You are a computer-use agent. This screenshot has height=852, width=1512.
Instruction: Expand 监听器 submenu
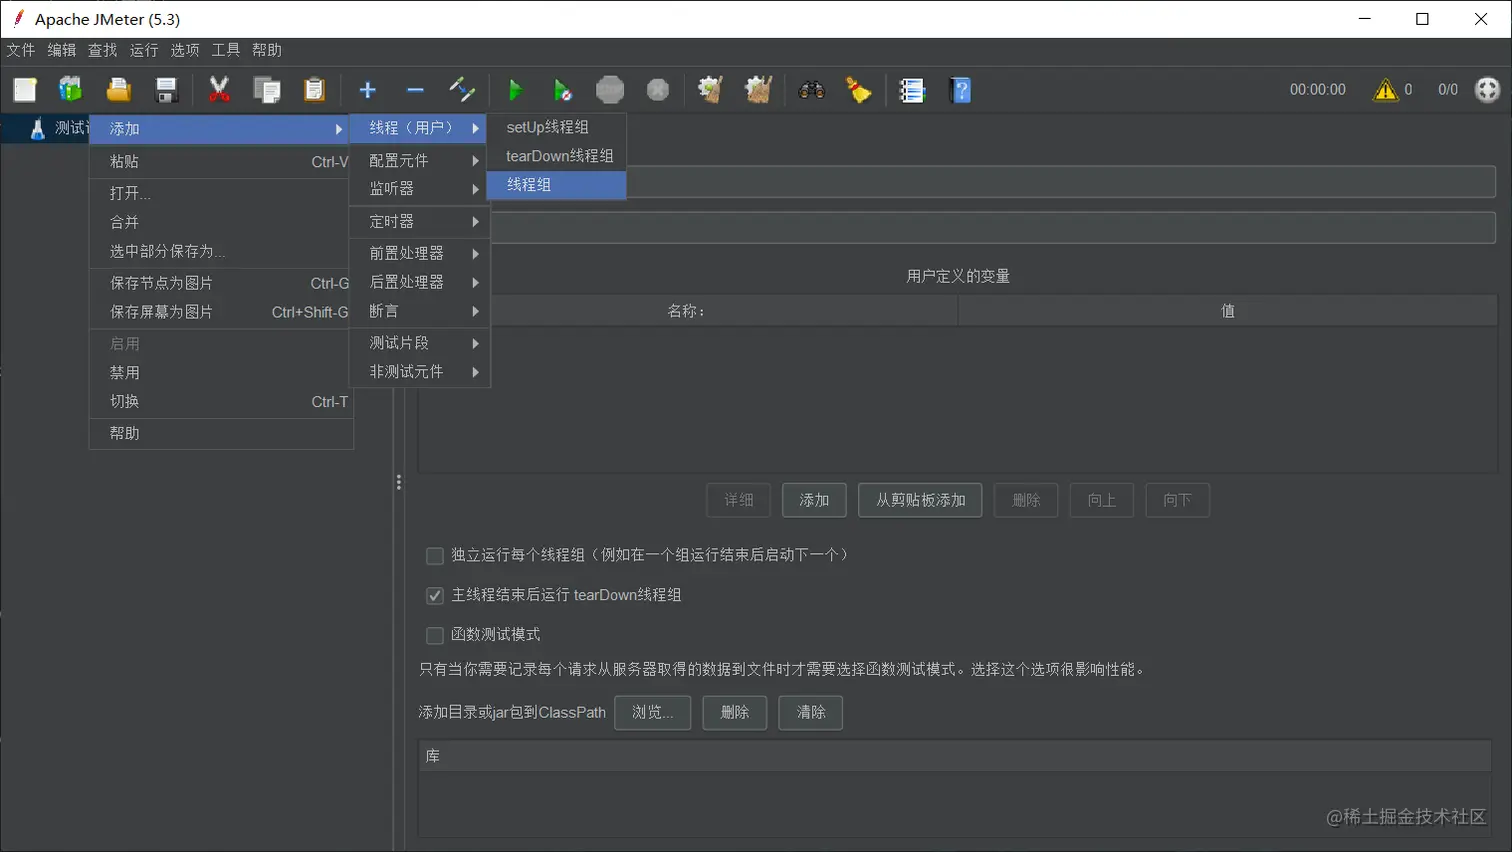[419, 189]
